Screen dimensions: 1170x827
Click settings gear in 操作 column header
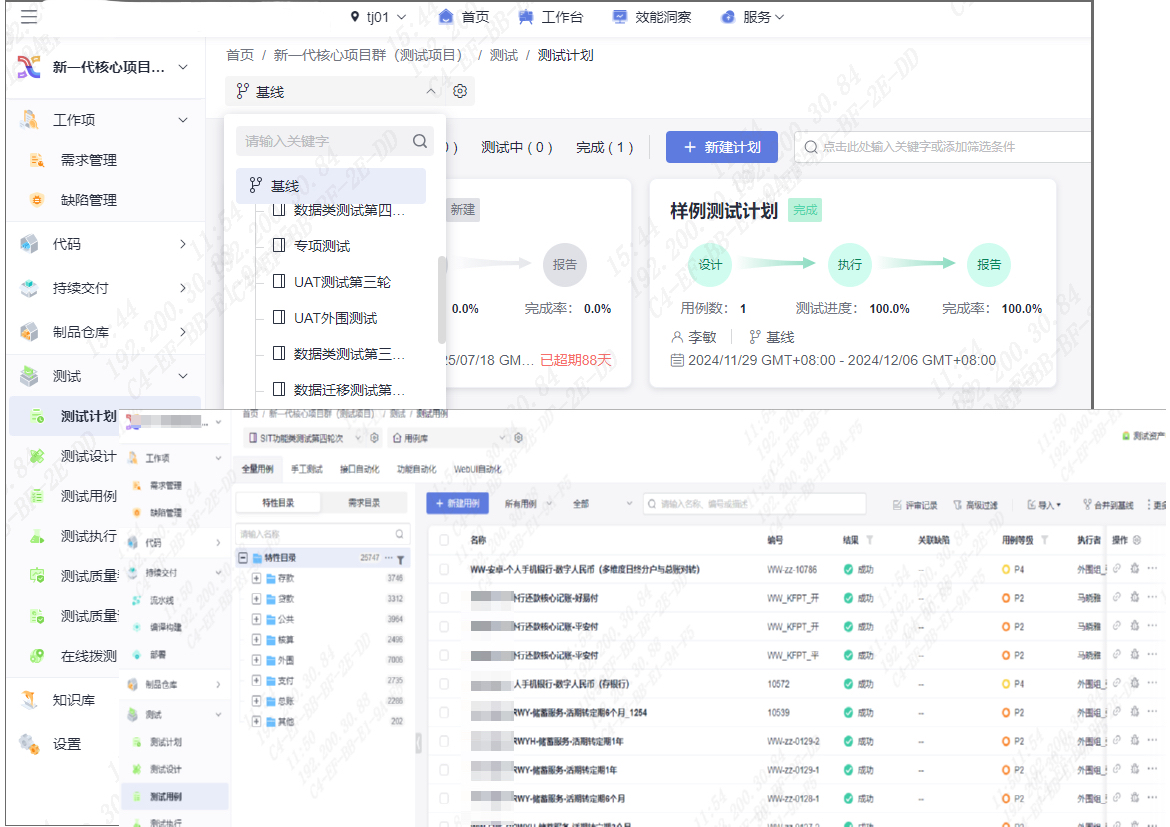(x=1137, y=540)
